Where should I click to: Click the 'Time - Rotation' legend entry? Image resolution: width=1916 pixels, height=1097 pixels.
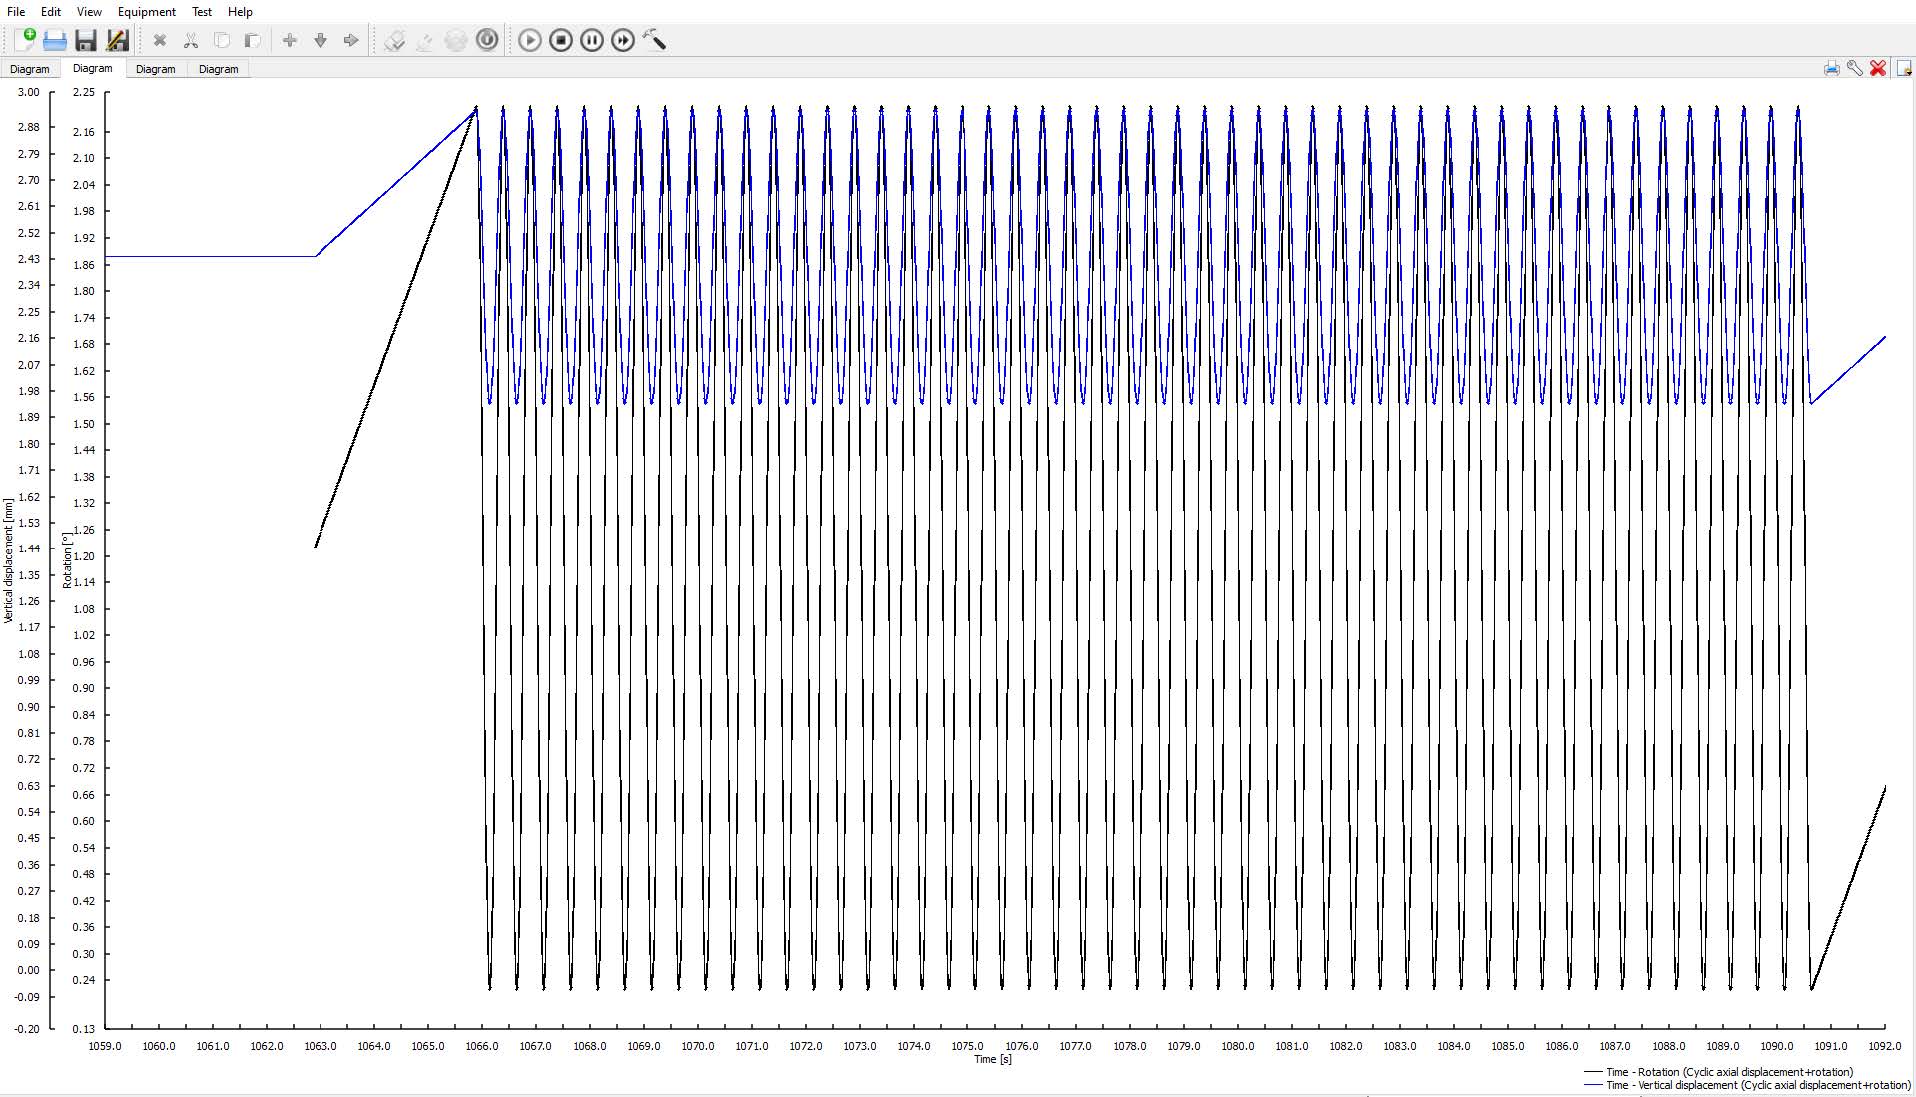pos(1719,1072)
